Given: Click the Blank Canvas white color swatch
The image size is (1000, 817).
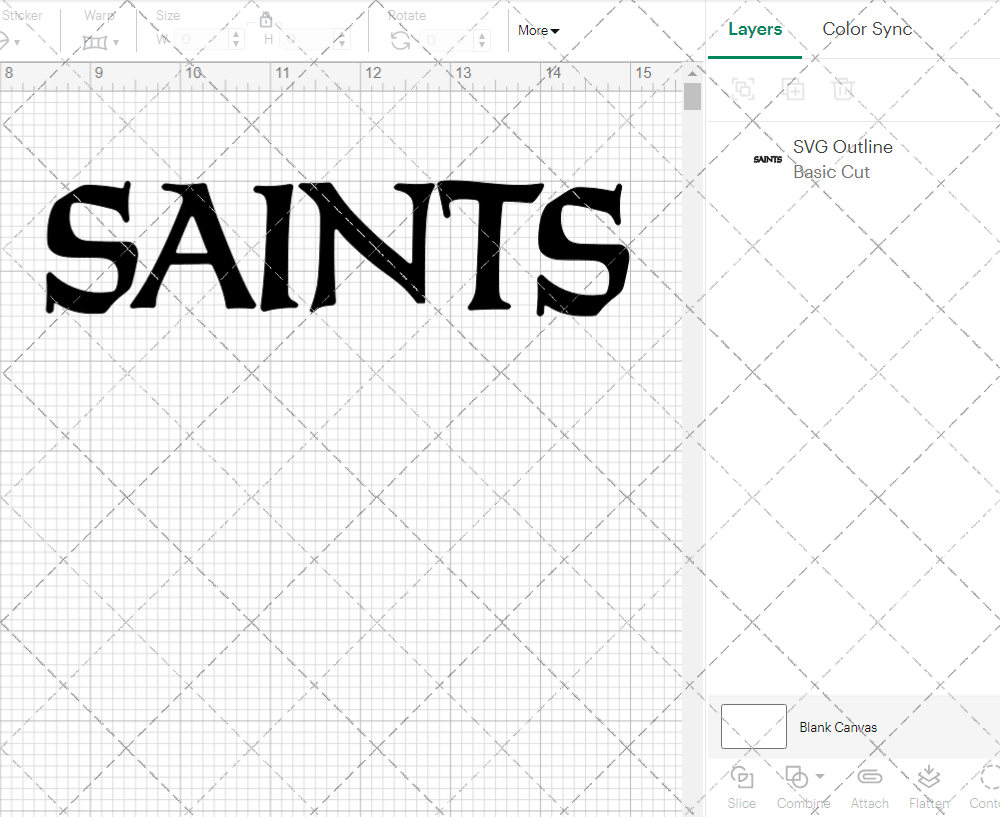Looking at the screenshot, I should [x=753, y=727].
